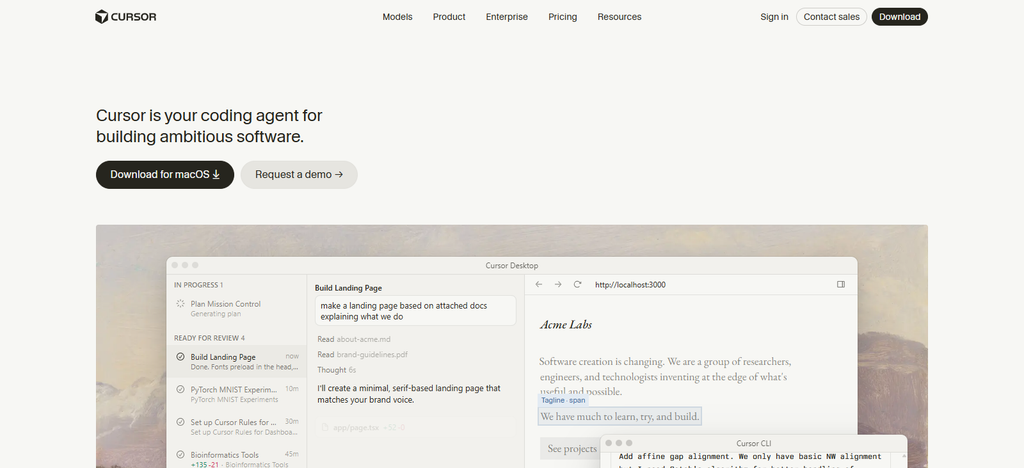This screenshot has width=1024, height=468.
Task: Select the Set up Cursor Rules task
Action: 236,427
